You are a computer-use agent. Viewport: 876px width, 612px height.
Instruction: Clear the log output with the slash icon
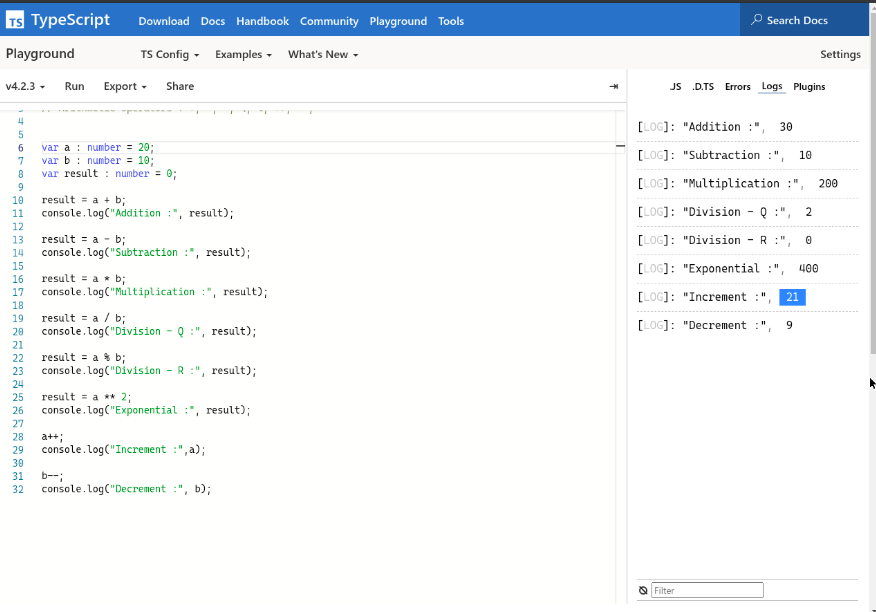(642, 590)
